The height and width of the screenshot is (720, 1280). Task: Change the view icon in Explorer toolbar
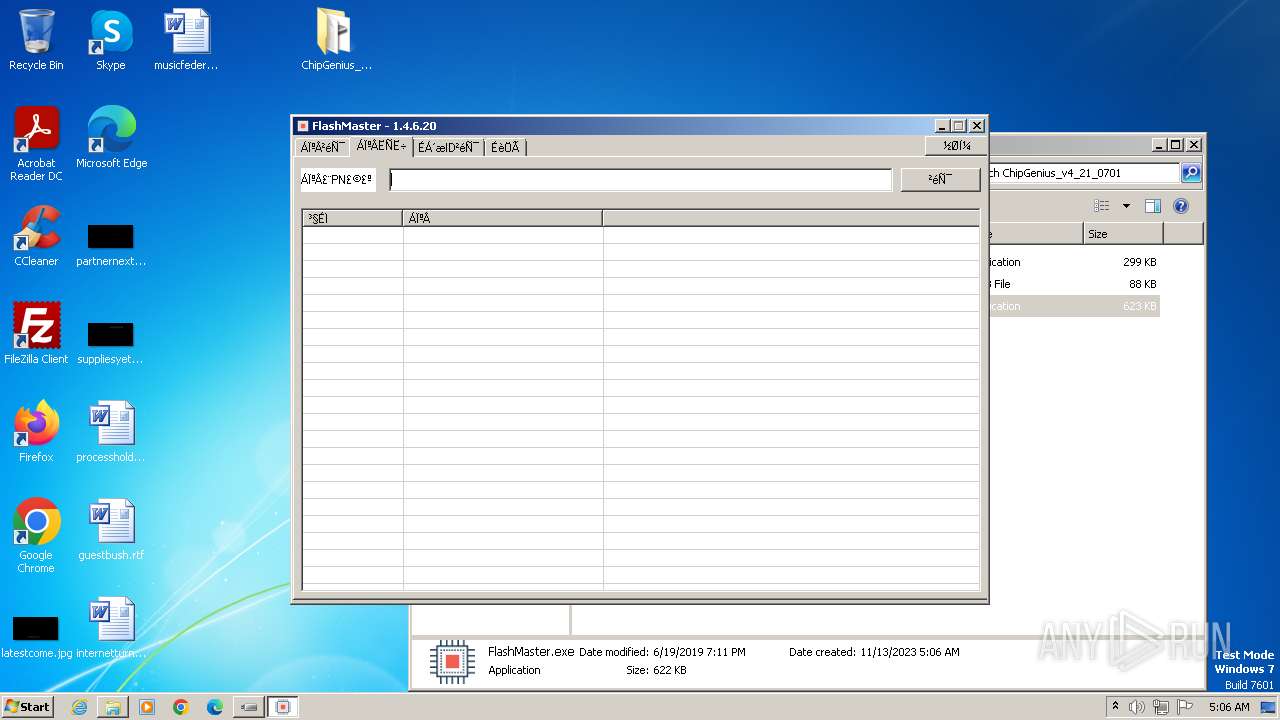1102,206
